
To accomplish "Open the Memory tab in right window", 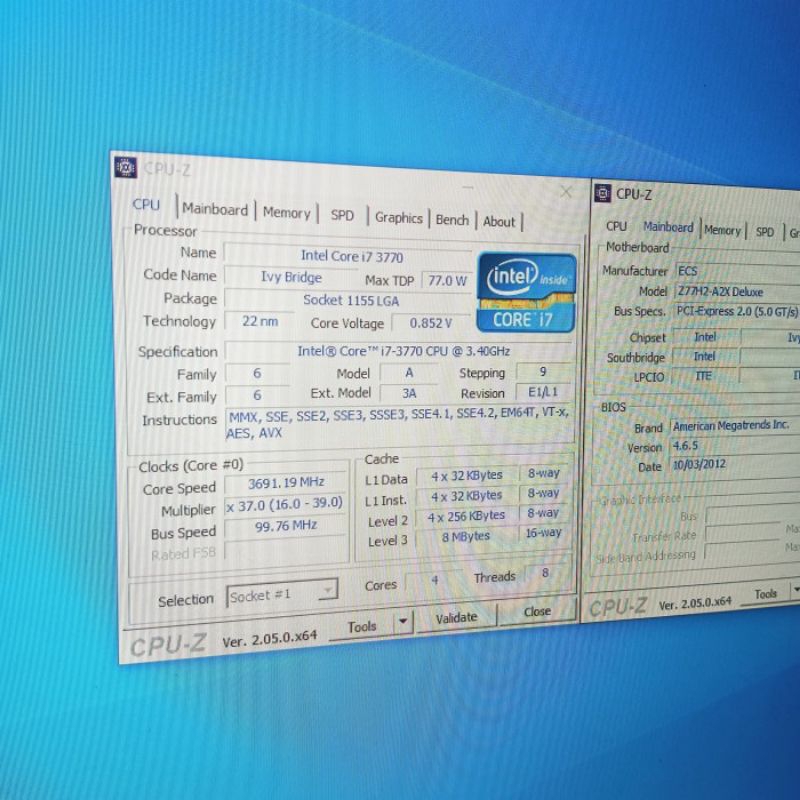I will 722,230.
